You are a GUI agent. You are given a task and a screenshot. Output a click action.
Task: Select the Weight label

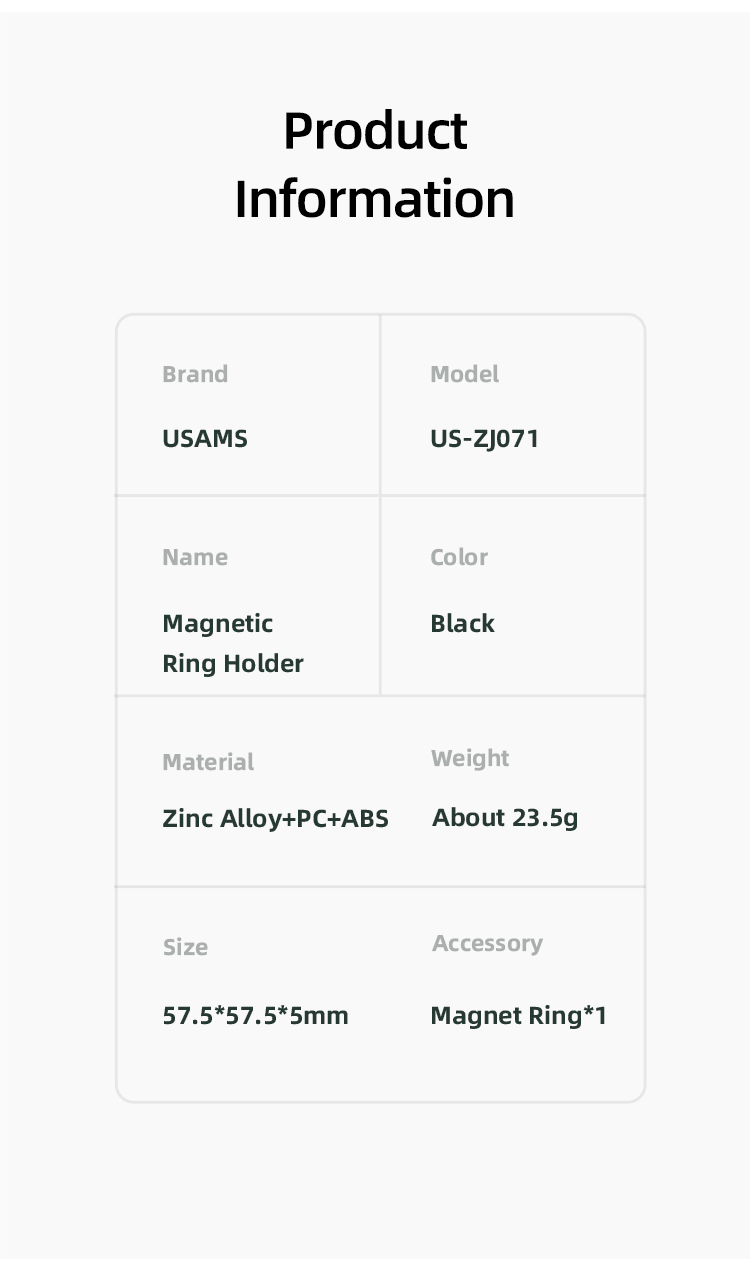[x=470, y=759]
